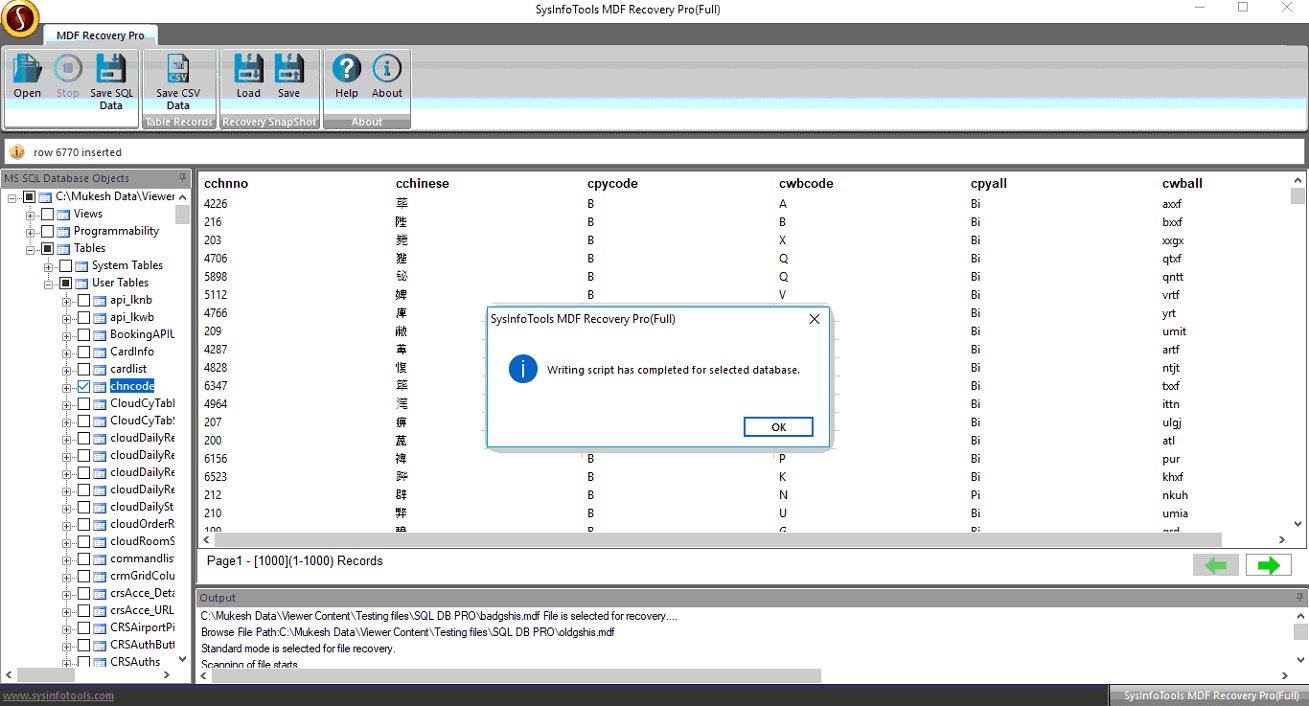Go to next page with green right arrow
The image size is (1309, 706).
point(1268,566)
